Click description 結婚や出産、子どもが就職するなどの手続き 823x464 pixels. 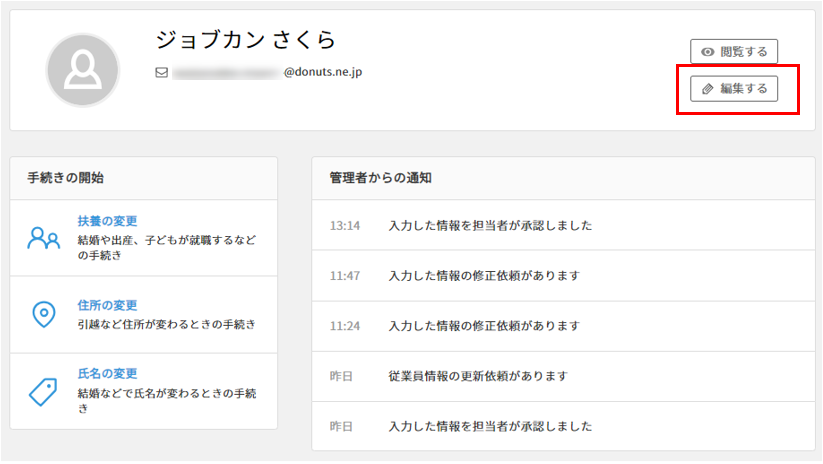coord(166,247)
